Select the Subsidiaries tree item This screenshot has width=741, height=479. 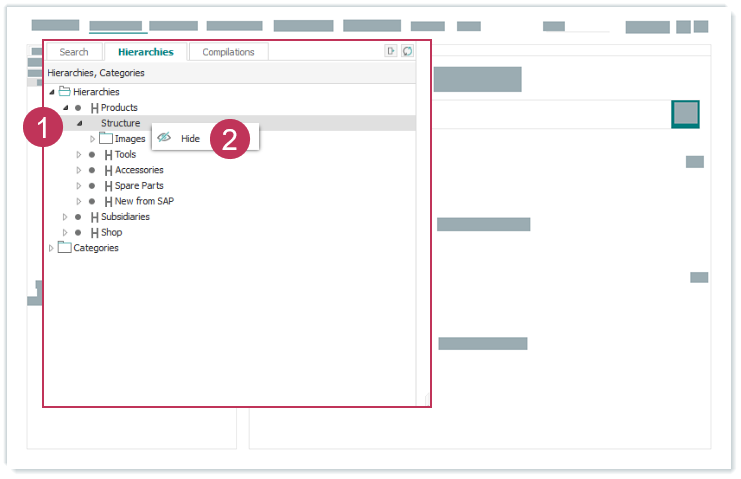[x=125, y=217]
